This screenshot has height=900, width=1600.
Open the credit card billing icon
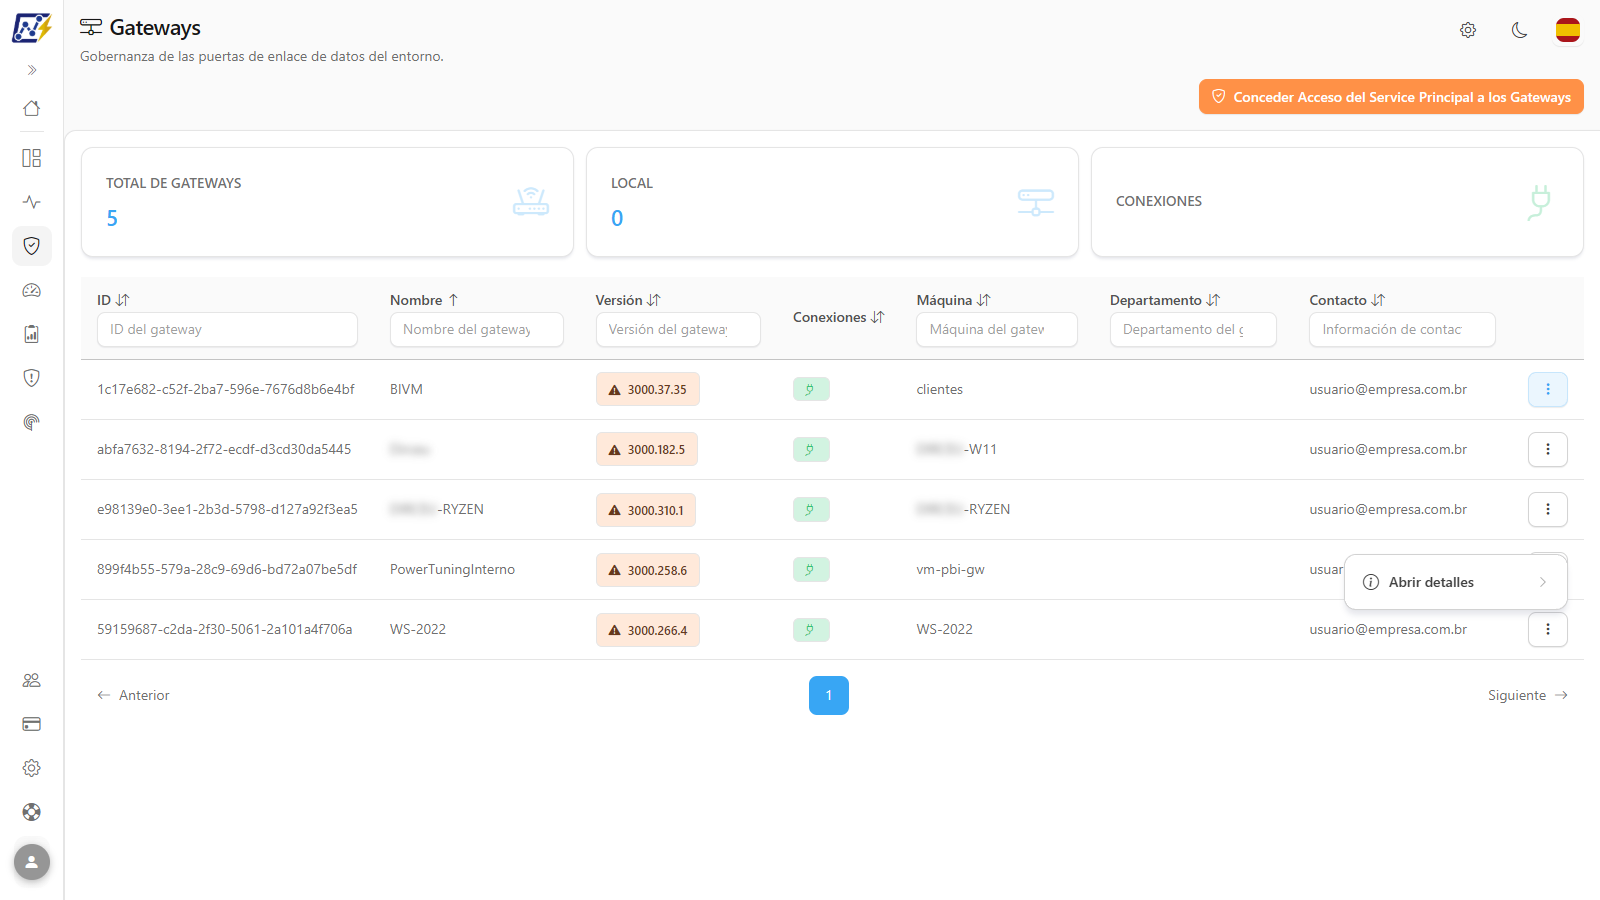pyautogui.click(x=32, y=724)
